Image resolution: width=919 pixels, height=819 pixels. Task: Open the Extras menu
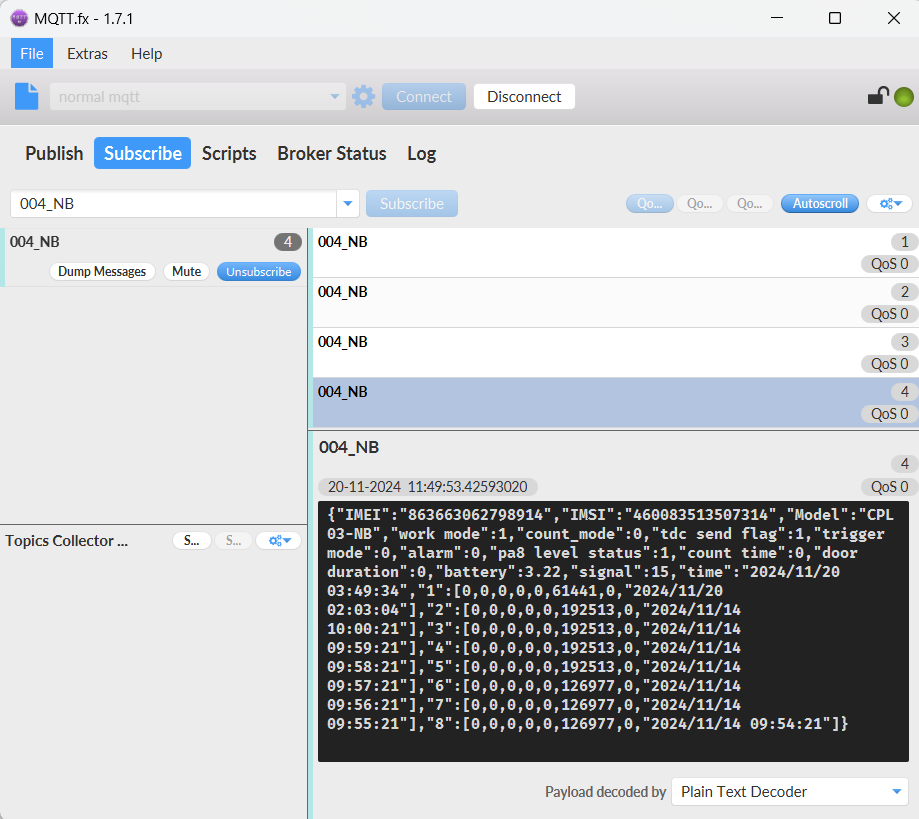click(87, 53)
